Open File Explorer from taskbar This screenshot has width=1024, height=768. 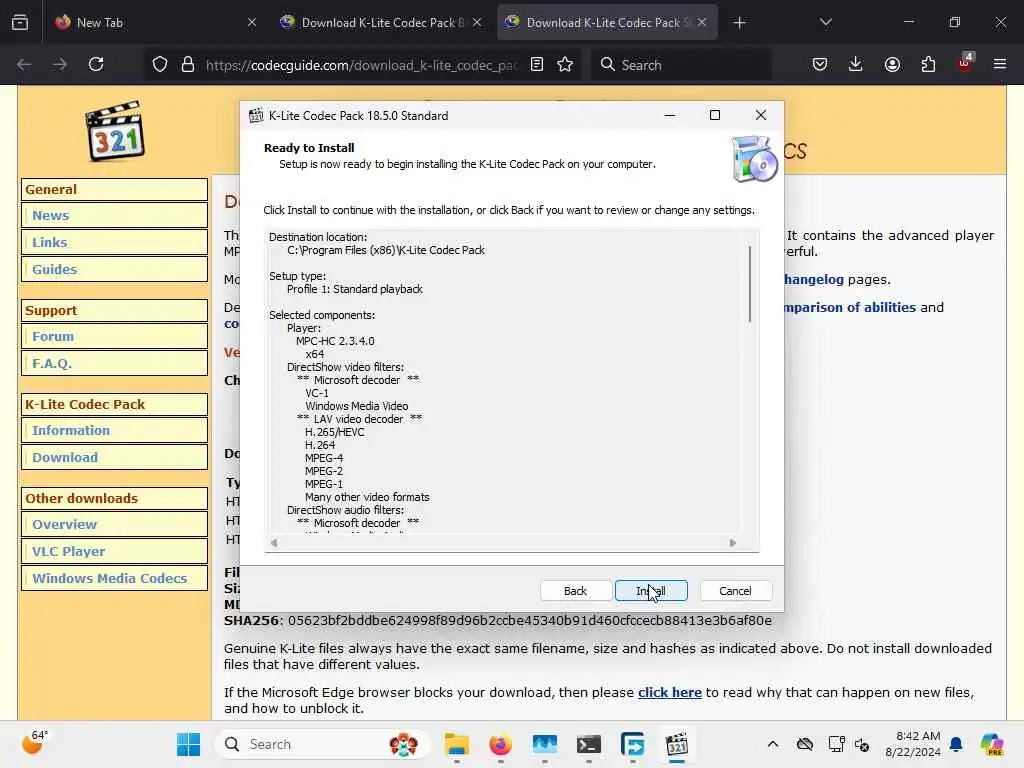coord(456,744)
